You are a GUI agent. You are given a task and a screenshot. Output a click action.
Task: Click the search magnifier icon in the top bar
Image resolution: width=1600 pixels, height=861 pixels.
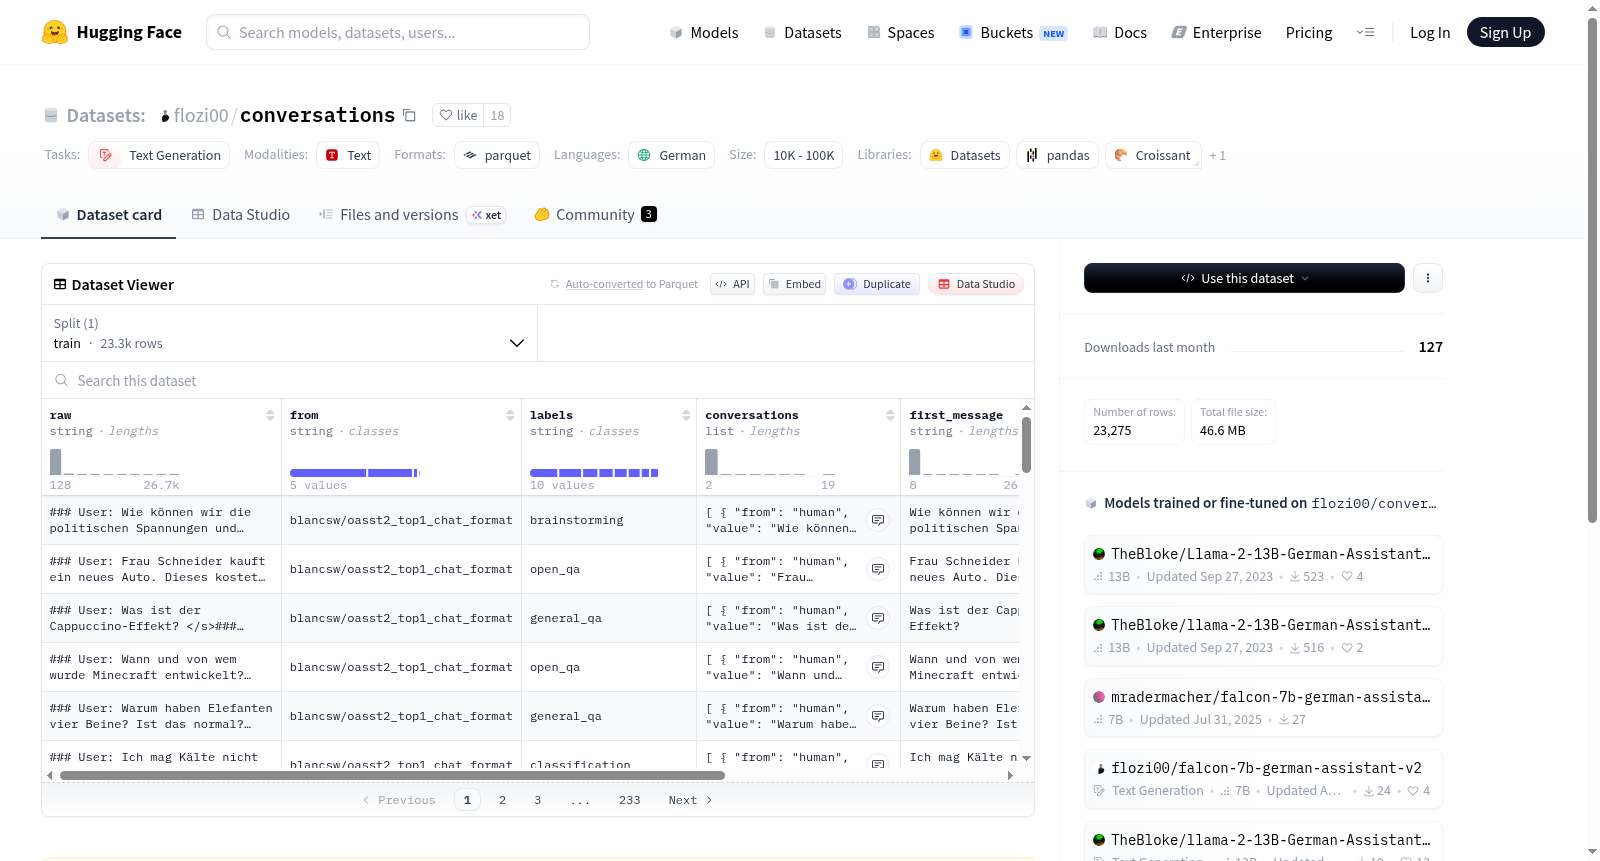coord(224,32)
